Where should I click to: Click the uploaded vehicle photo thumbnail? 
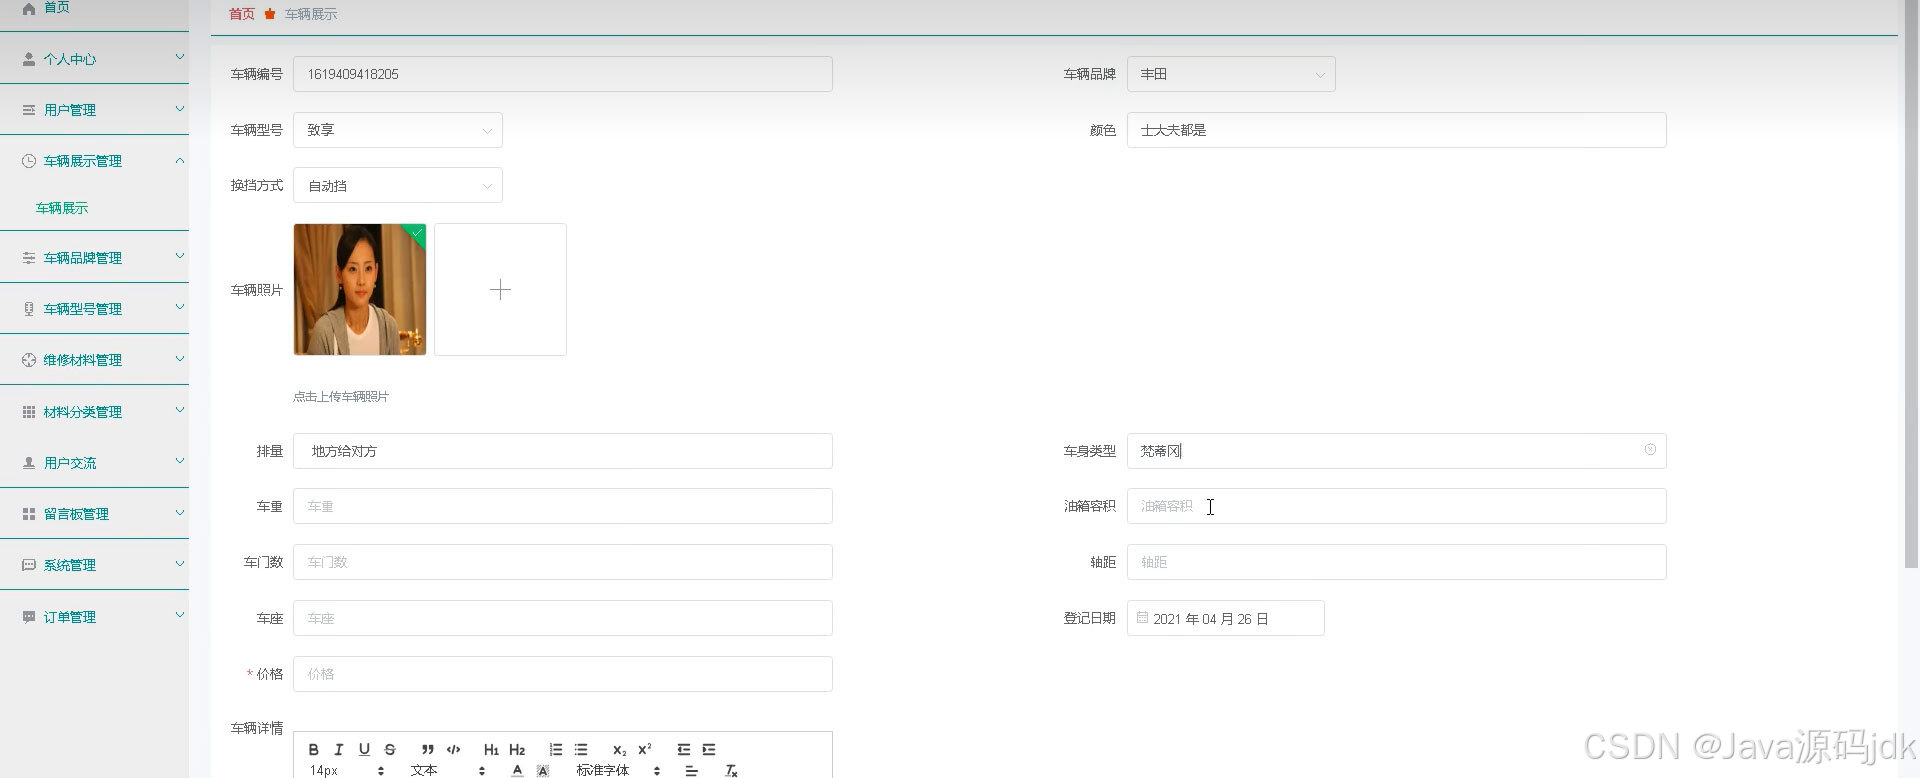point(360,289)
